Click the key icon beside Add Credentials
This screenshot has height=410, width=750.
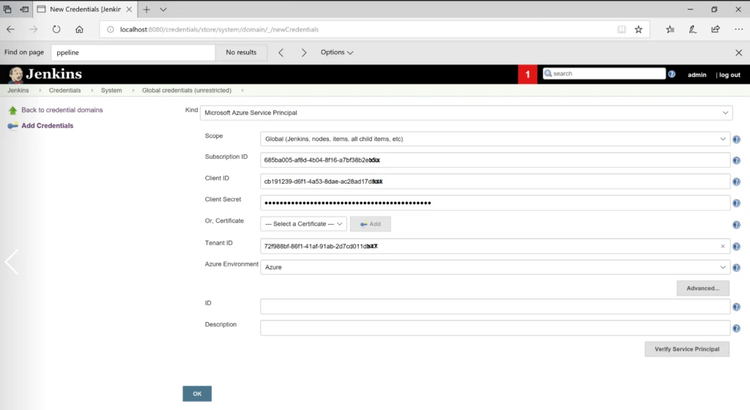pos(13,126)
